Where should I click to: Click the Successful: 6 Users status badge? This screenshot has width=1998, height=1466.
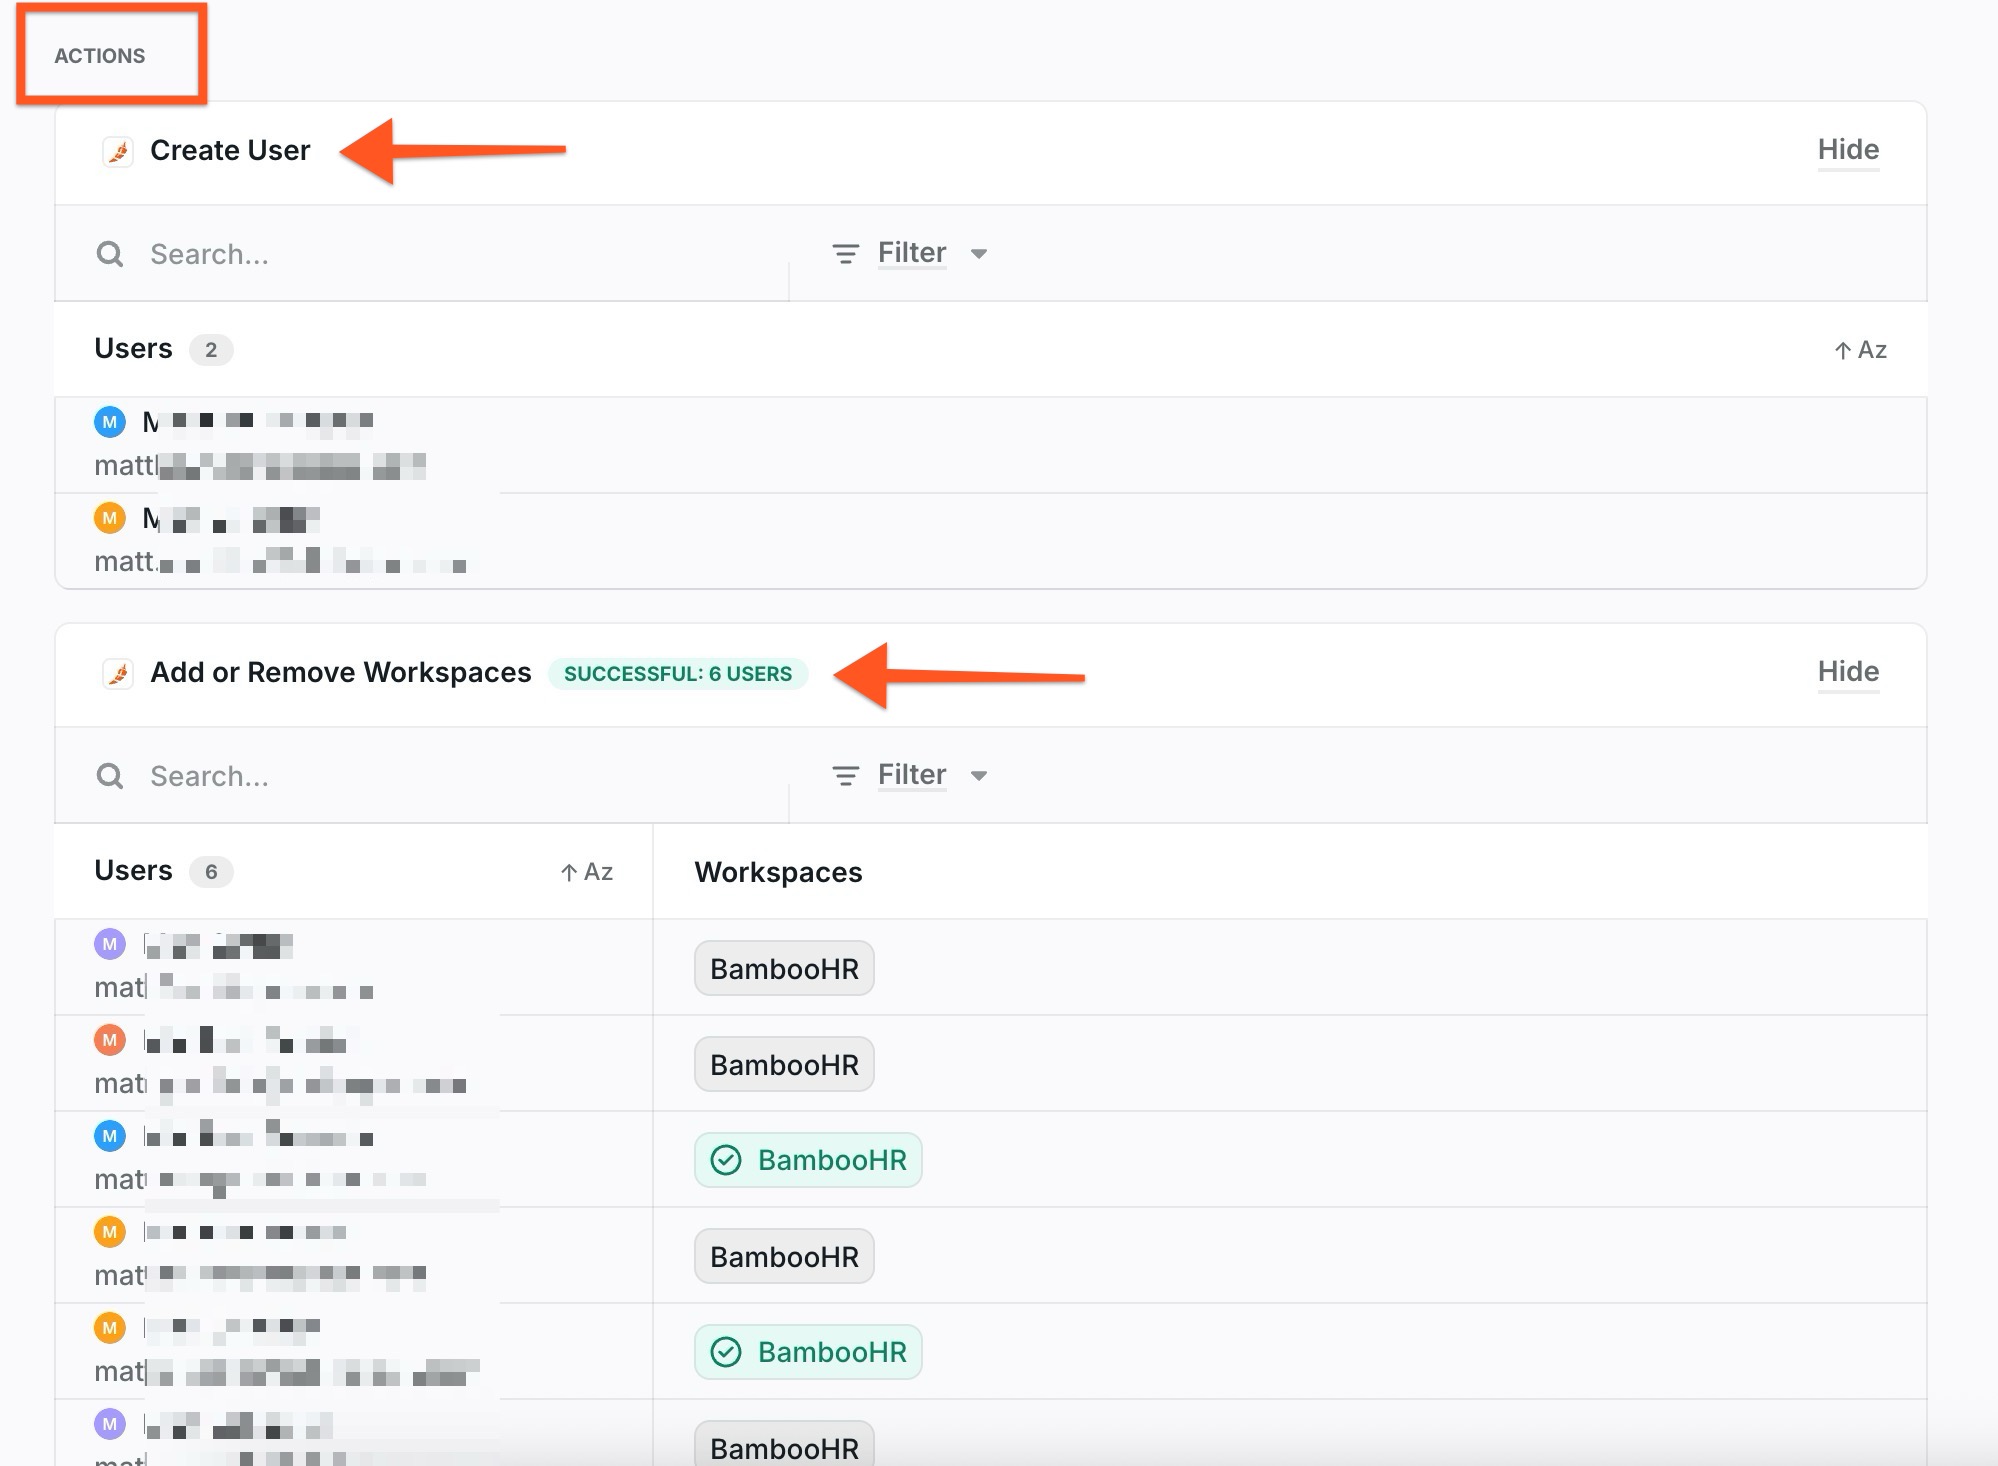(677, 674)
